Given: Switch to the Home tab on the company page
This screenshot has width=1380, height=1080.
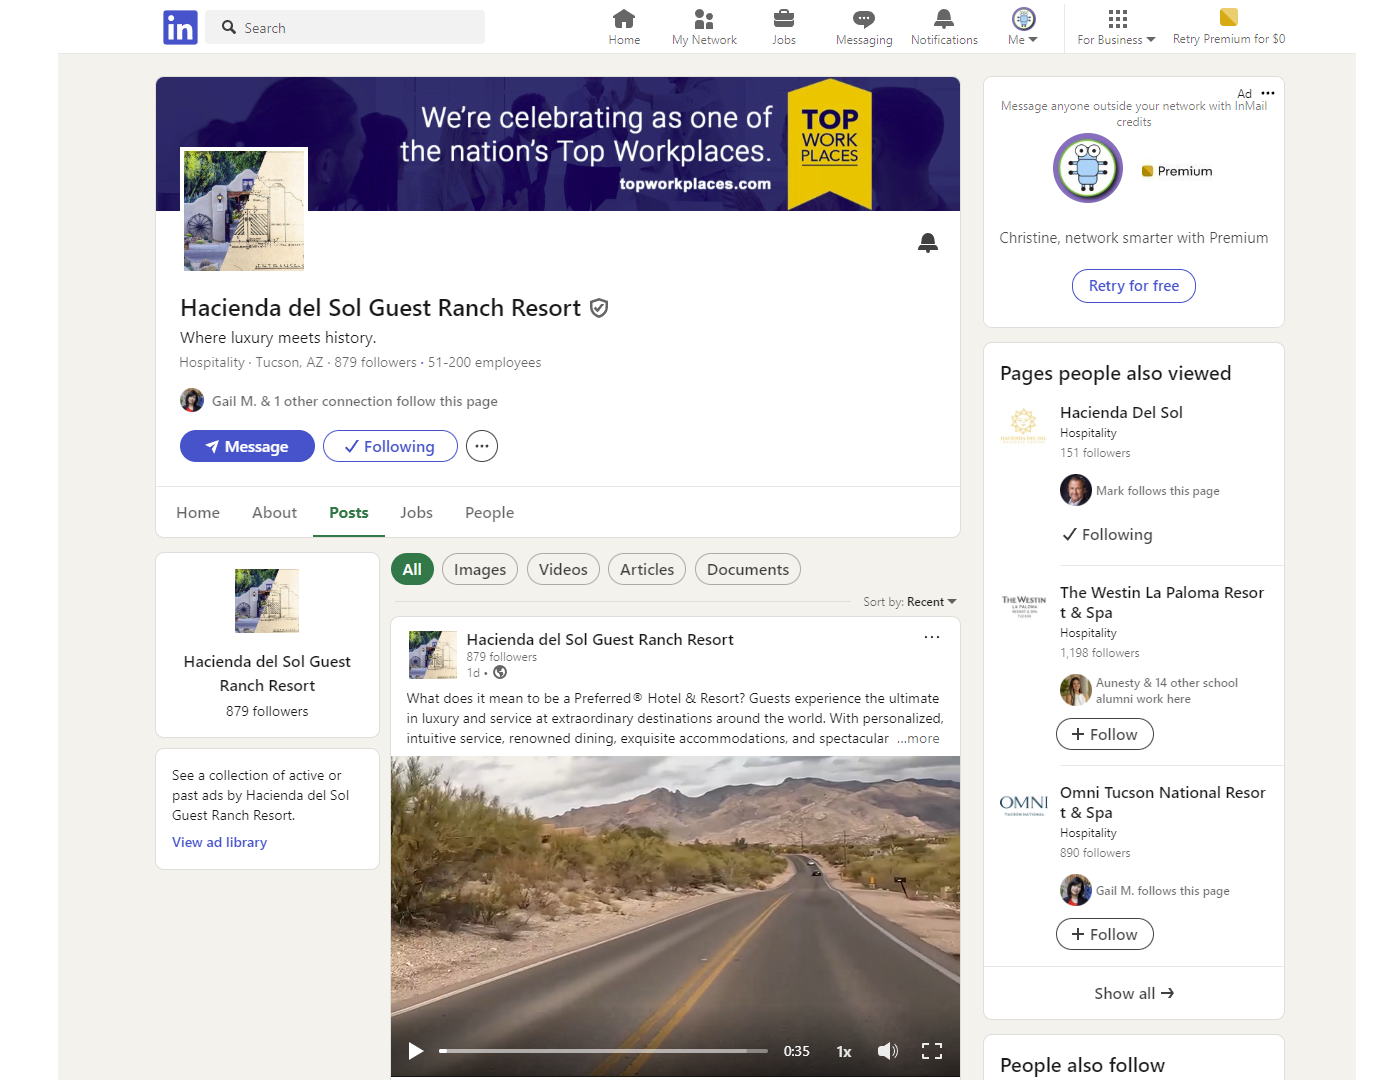Looking at the screenshot, I should click(198, 512).
